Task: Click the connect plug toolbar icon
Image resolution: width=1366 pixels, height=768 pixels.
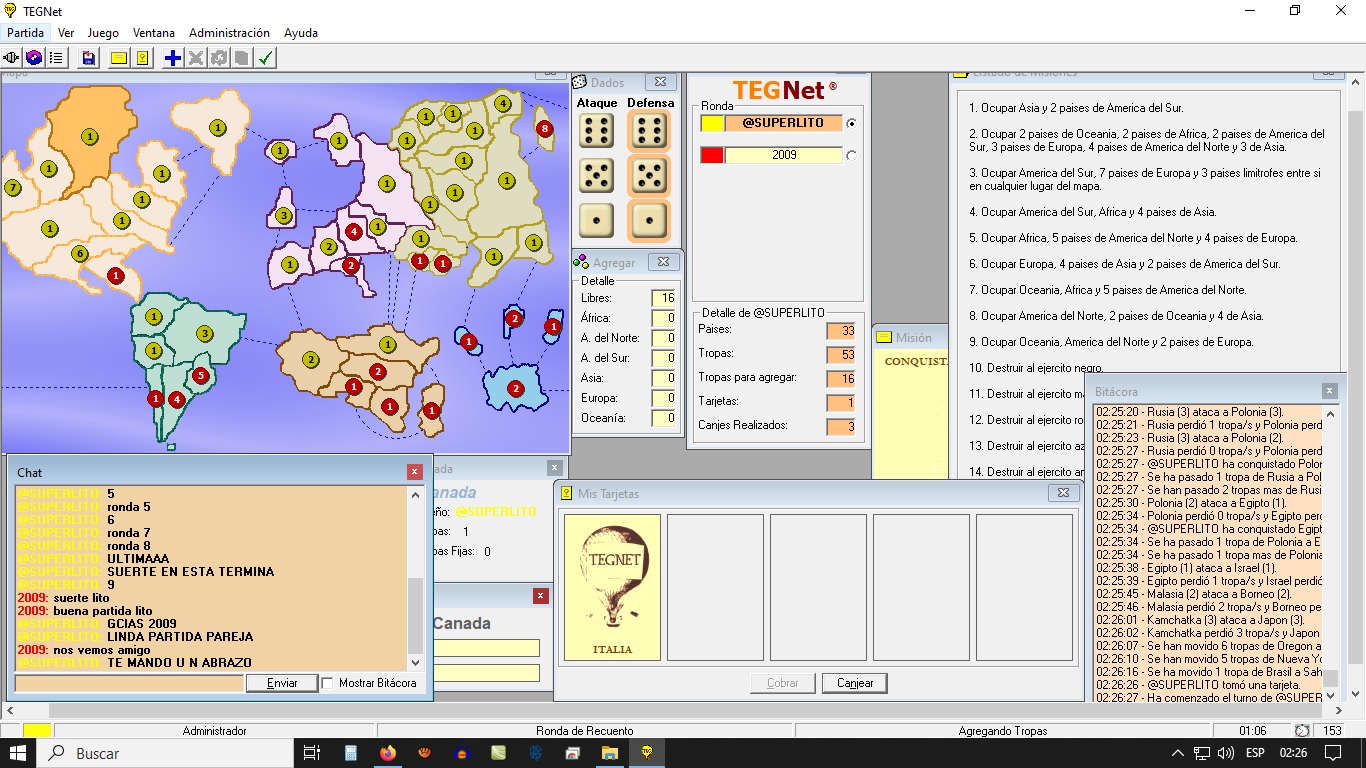Action: pyautogui.click(x=12, y=58)
